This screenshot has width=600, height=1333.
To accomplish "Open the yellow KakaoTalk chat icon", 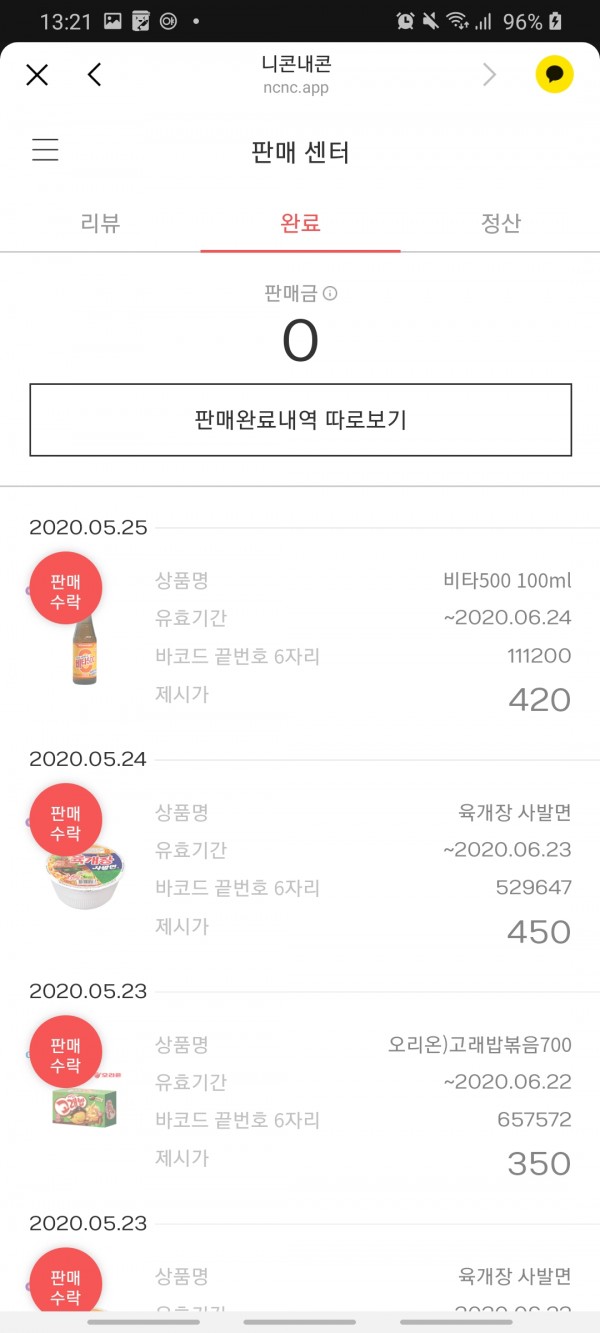I will [554, 75].
